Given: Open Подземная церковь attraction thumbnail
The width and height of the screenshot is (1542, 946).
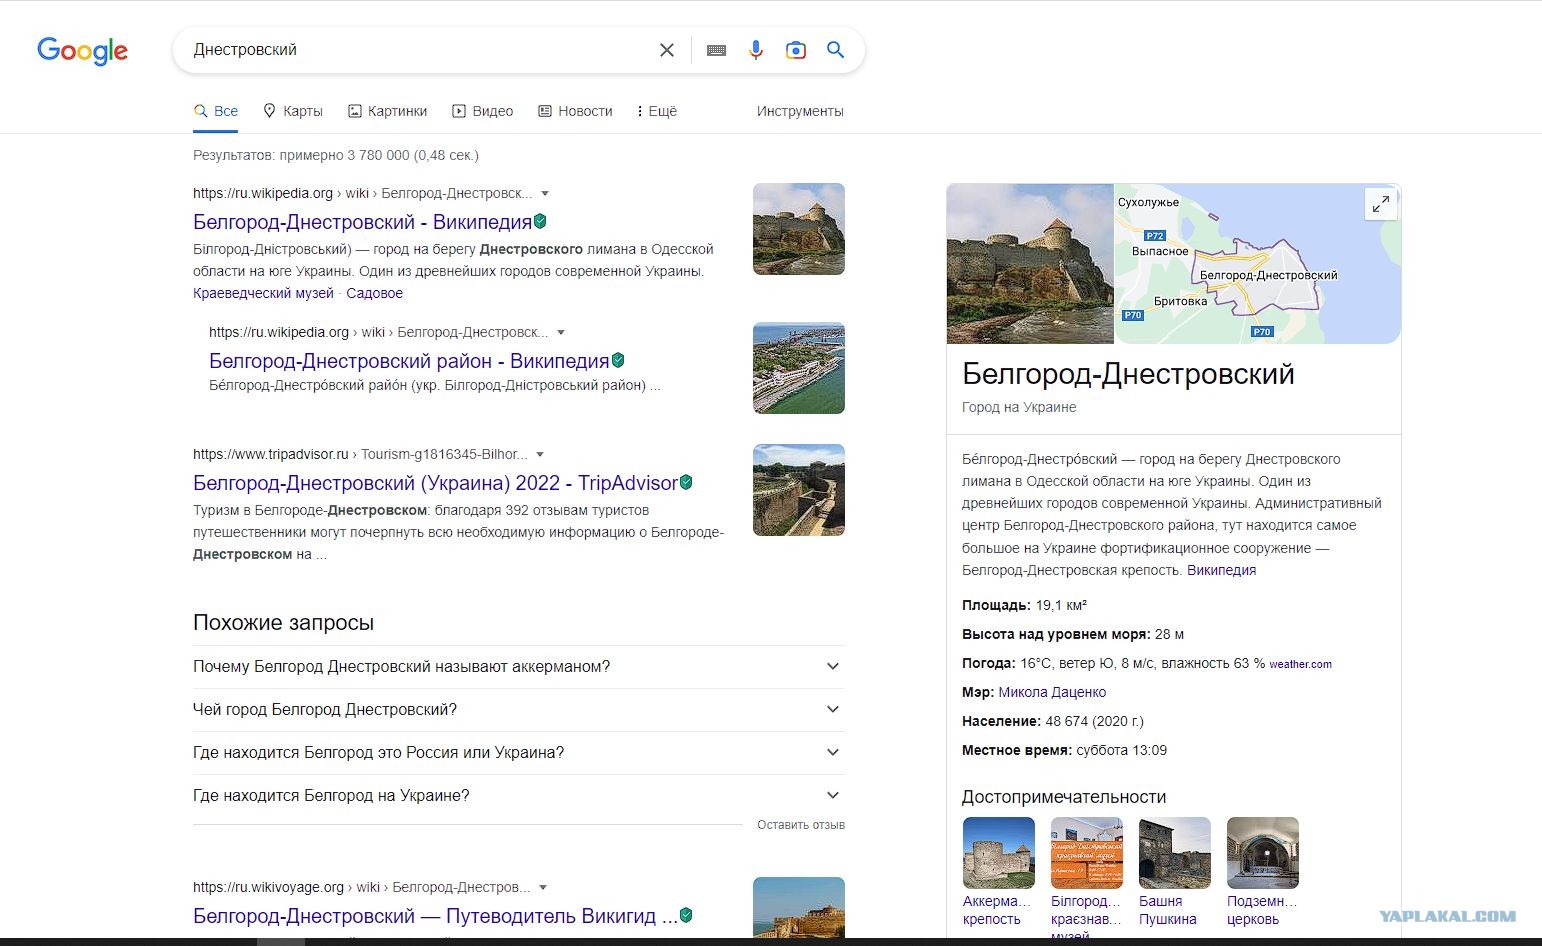Looking at the screenshot, I should 1263,853.
